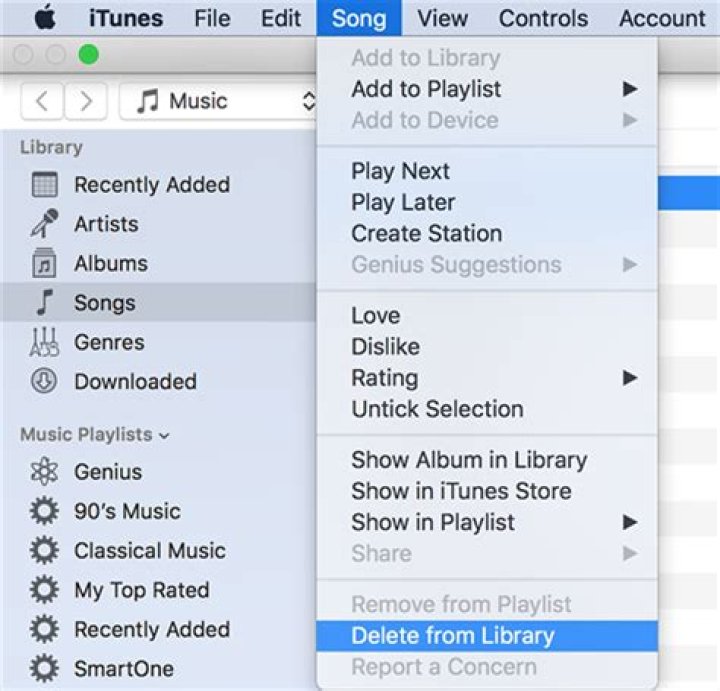Choose Show Album in Library
This screenshot has width=720, height=691.
(487, 460)
